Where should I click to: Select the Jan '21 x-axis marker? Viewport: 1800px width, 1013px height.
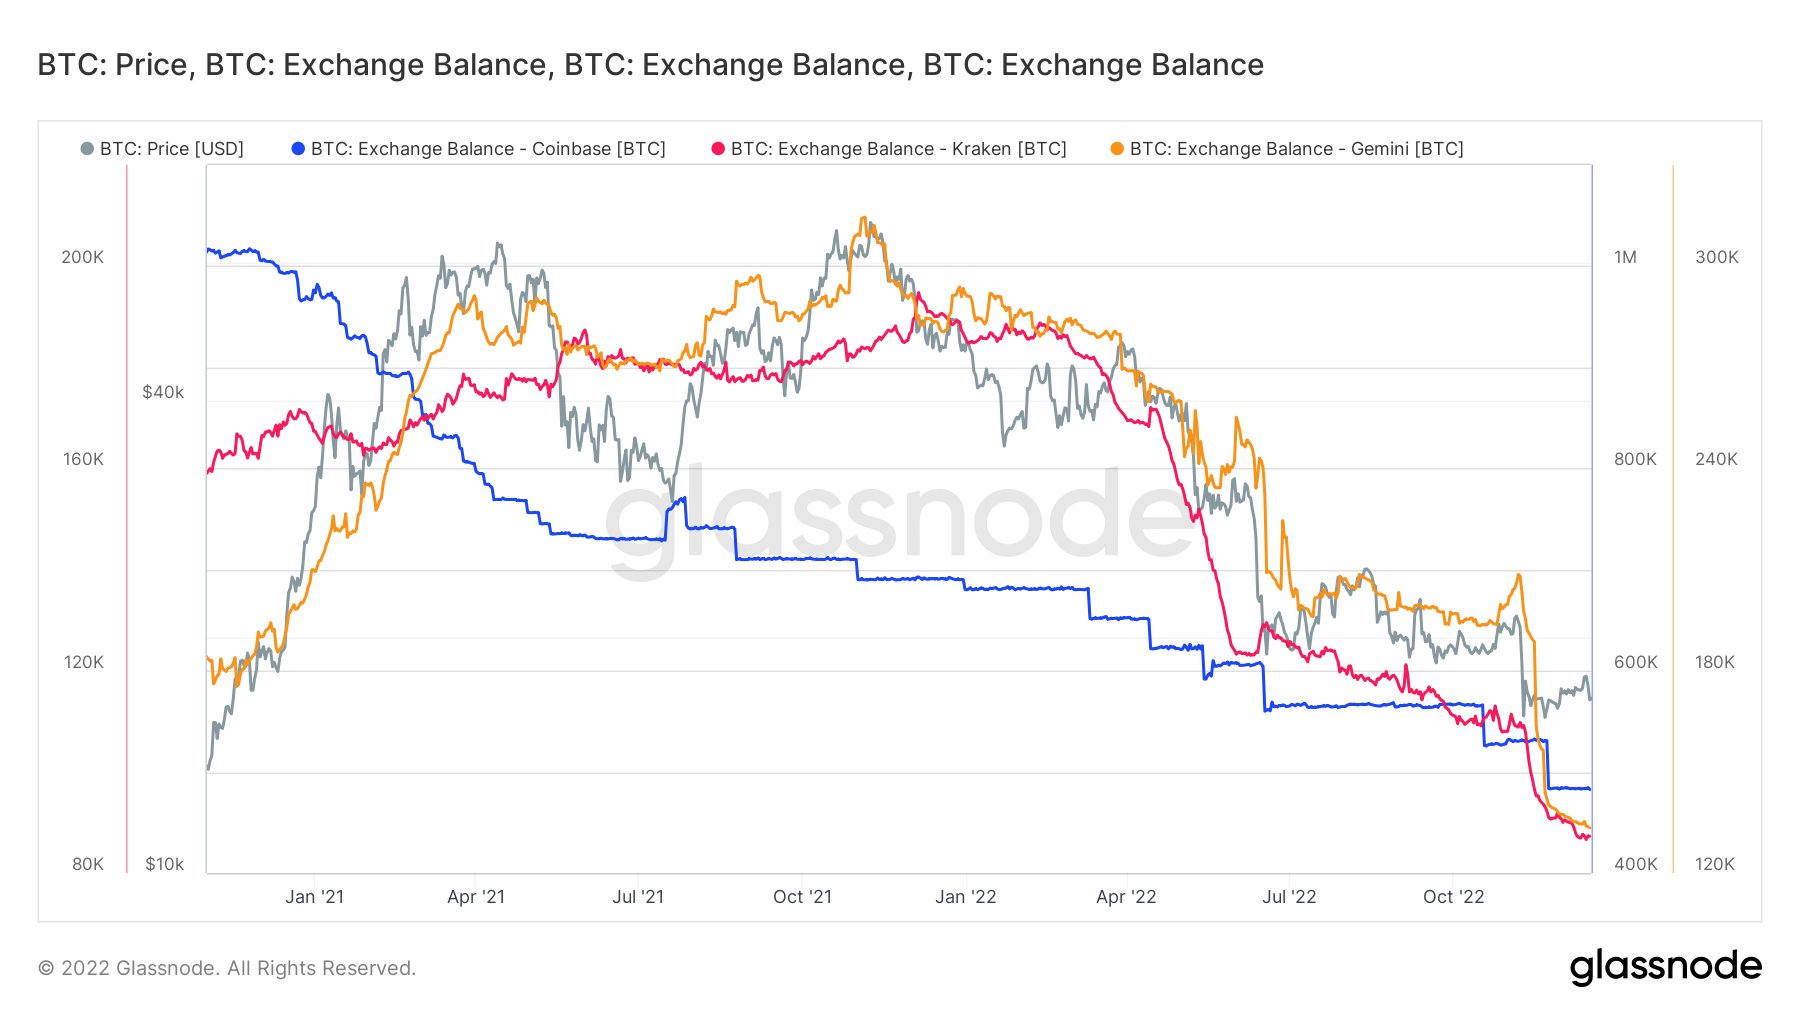click(x=314, y=897)
